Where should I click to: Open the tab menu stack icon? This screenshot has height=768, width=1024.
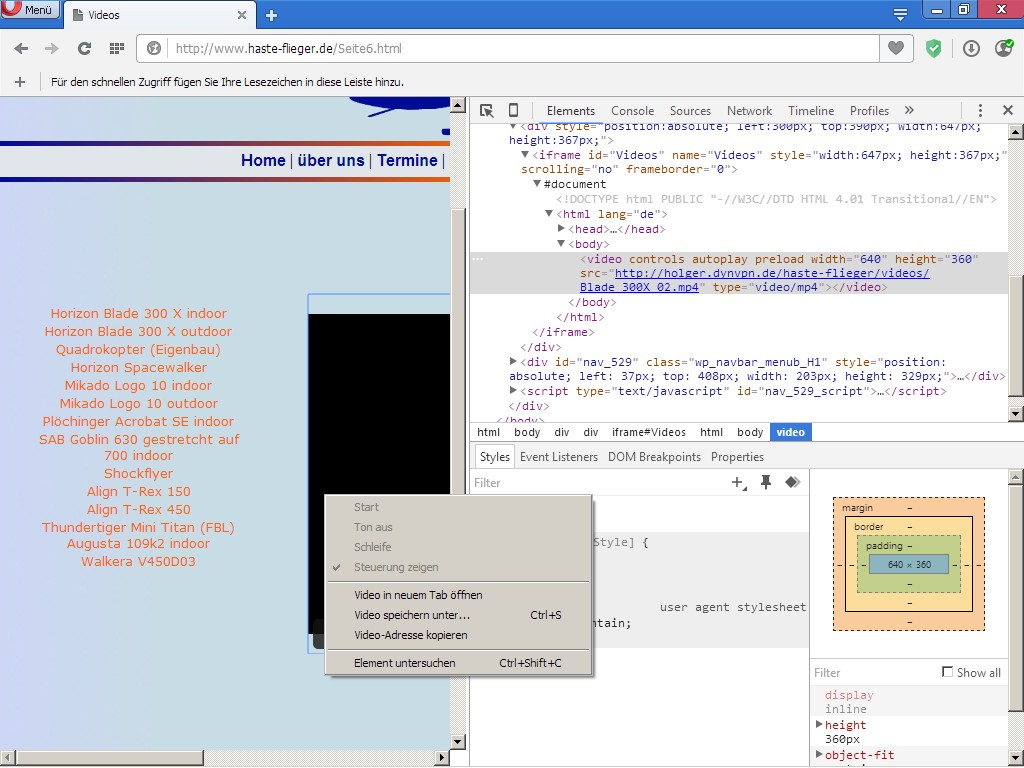click(x=901, y=14)
